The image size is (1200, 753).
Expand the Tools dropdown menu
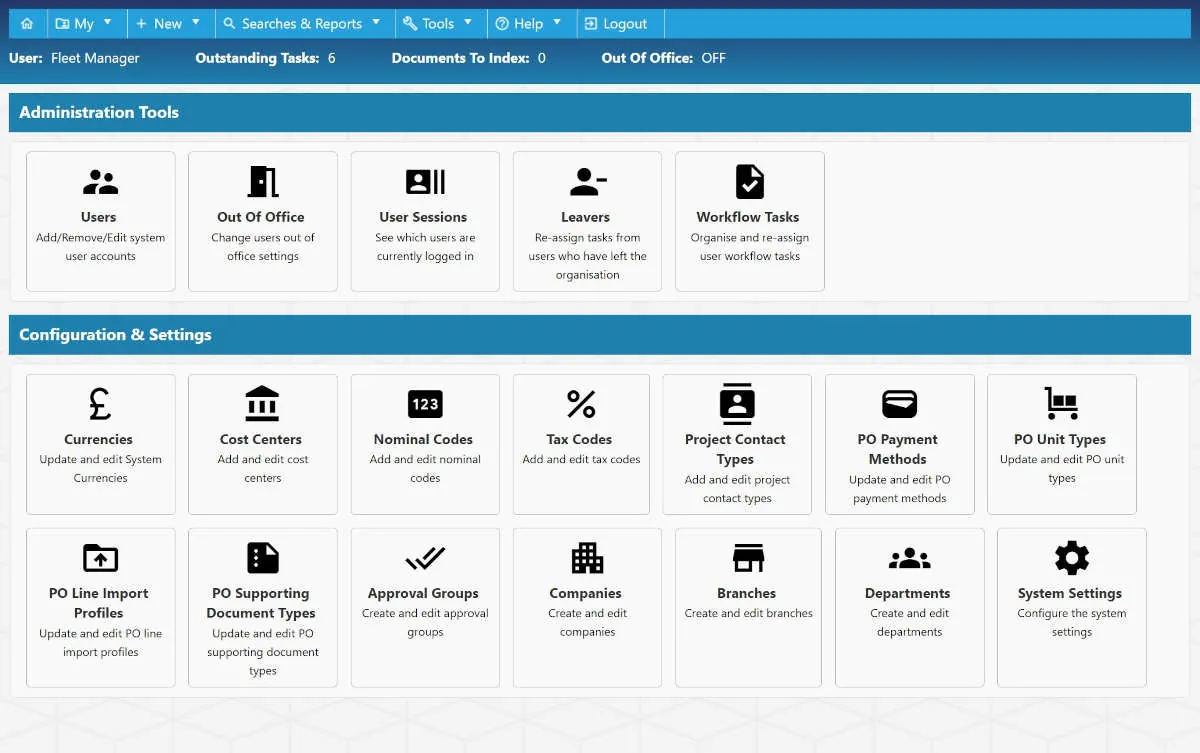440,24
